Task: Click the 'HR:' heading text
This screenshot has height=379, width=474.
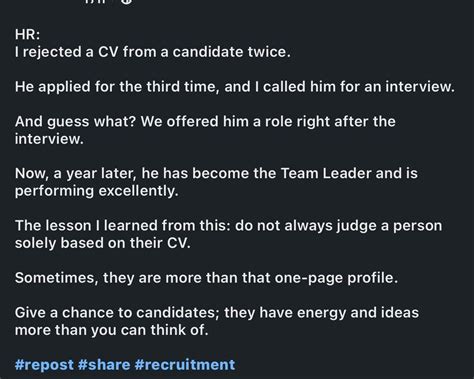Action: tap(27, 34)
